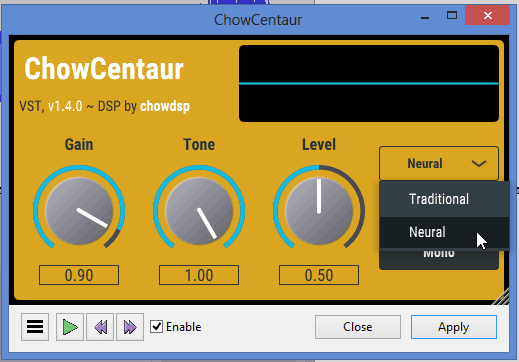Click the waveform scope display
The width and height of the screenshot is (519, 362).
(369, 83)
